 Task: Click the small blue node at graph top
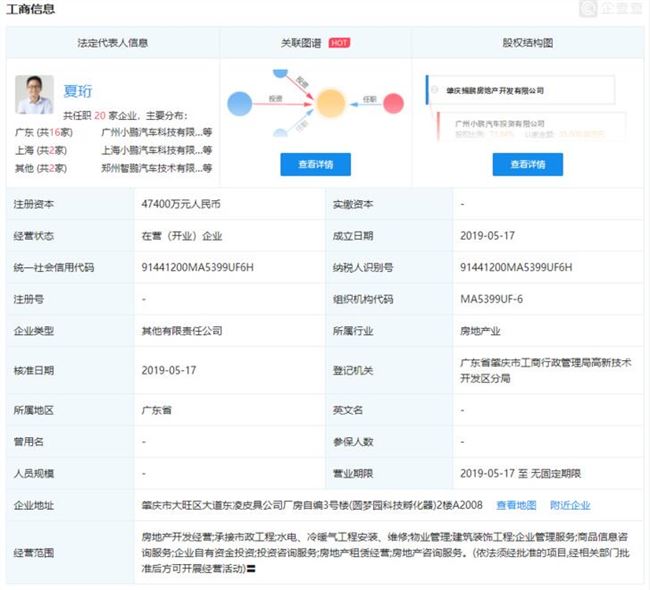click(x=280, y=73)
